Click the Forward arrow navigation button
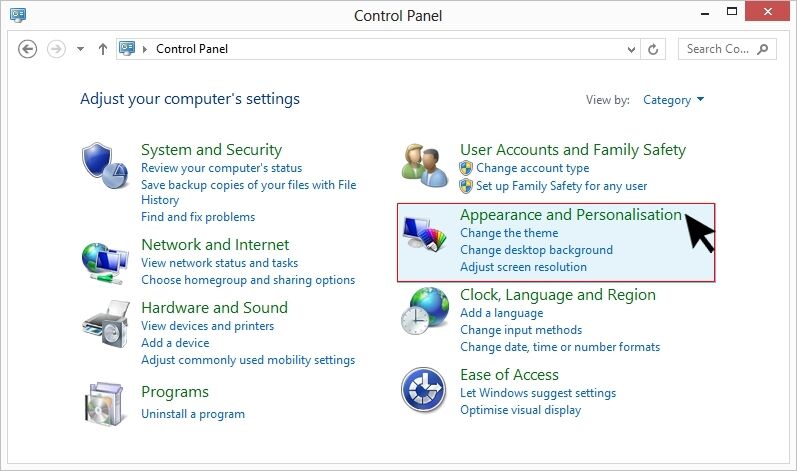This screenshot has width=797, height=471. pos(56,49)
